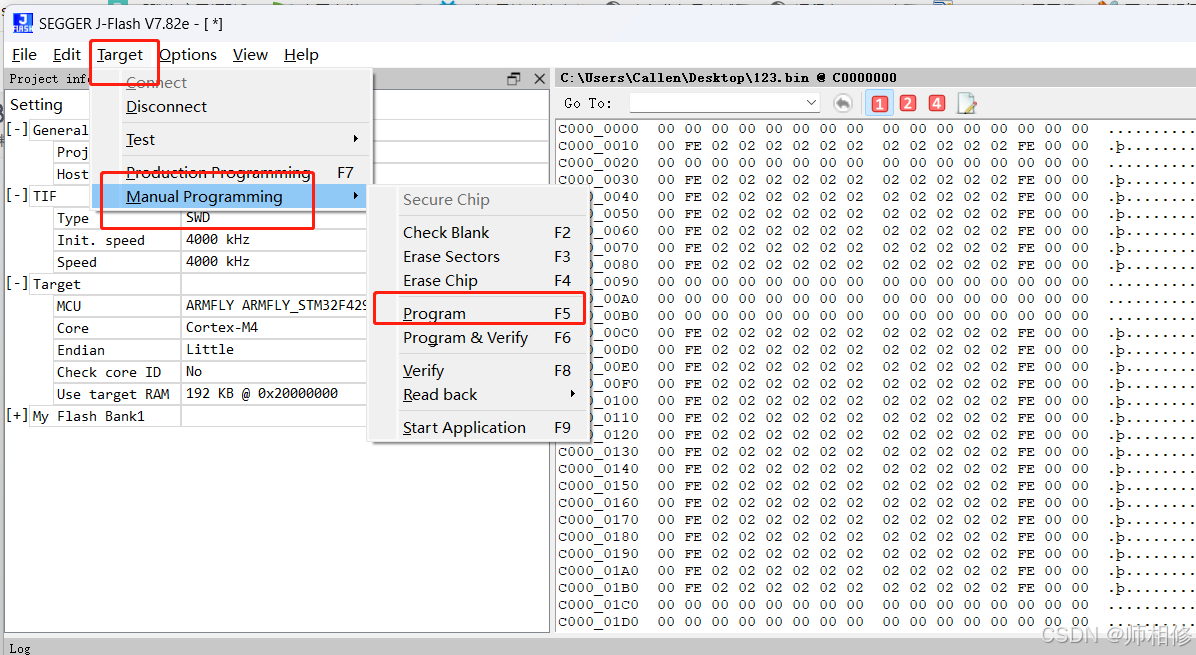
Task: Click the go back arrow icon
Action: pos(843,103)
